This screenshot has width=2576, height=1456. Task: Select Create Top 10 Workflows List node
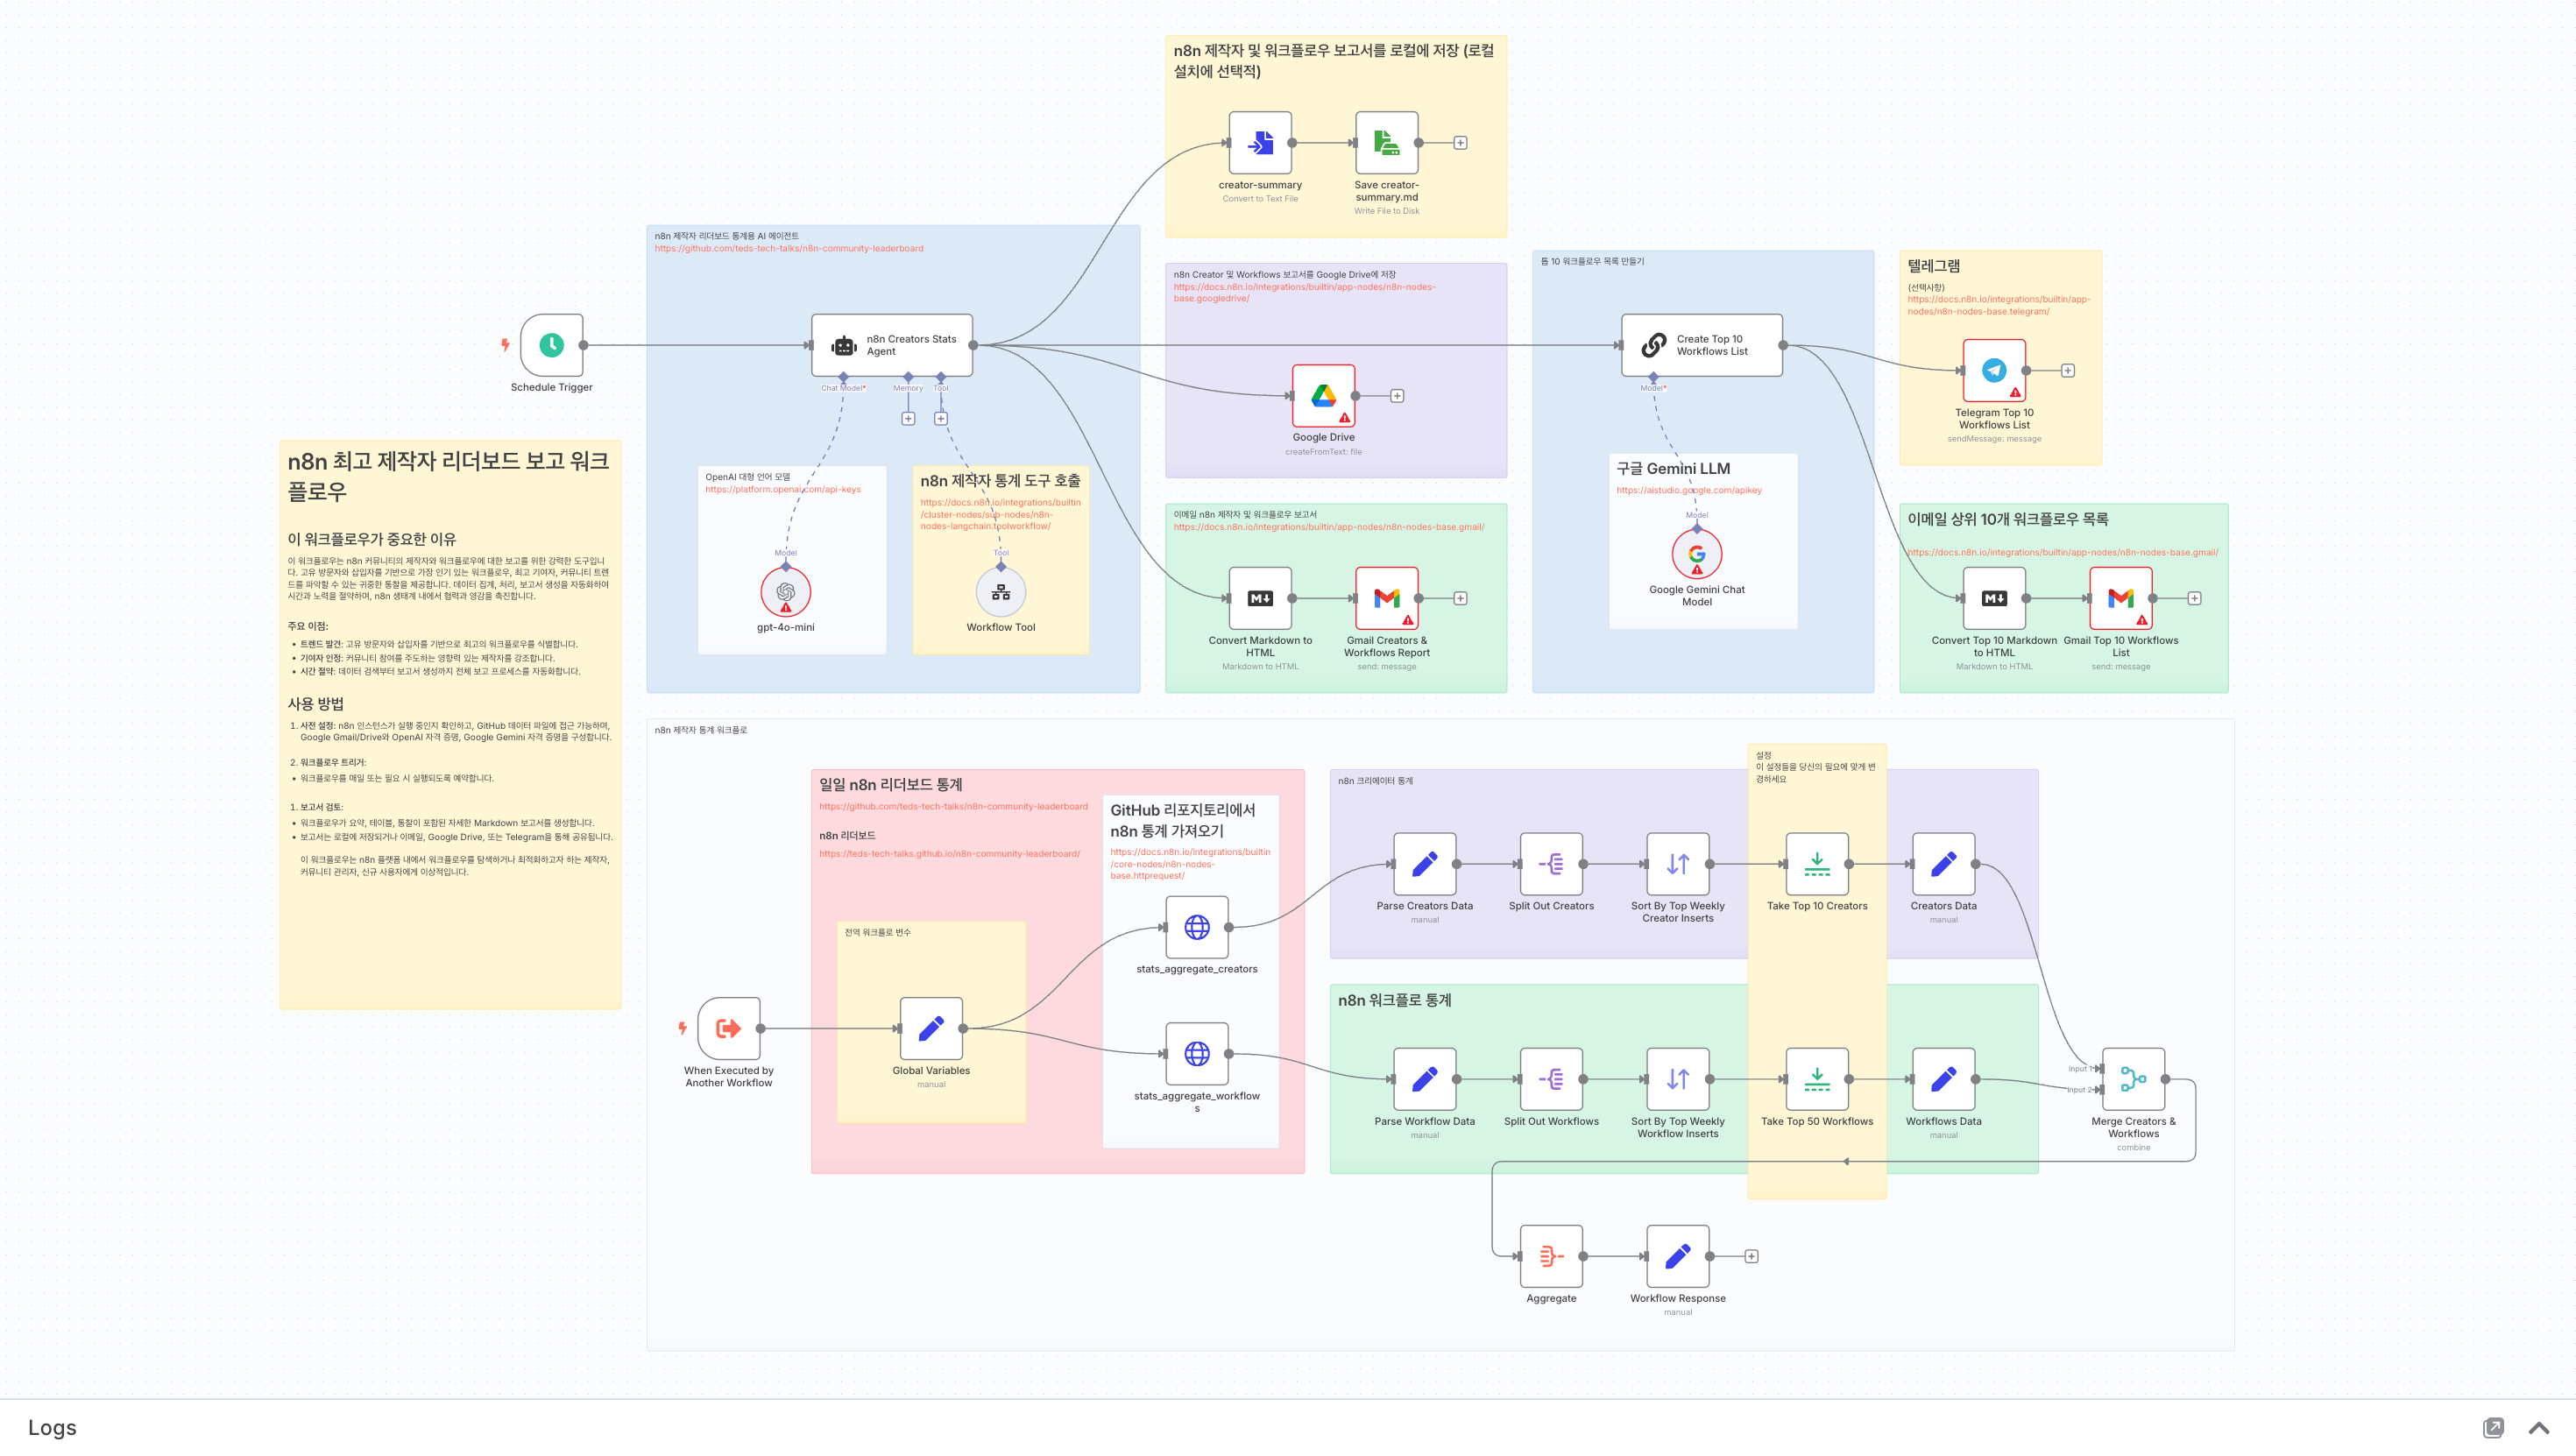coord(1702,345)
